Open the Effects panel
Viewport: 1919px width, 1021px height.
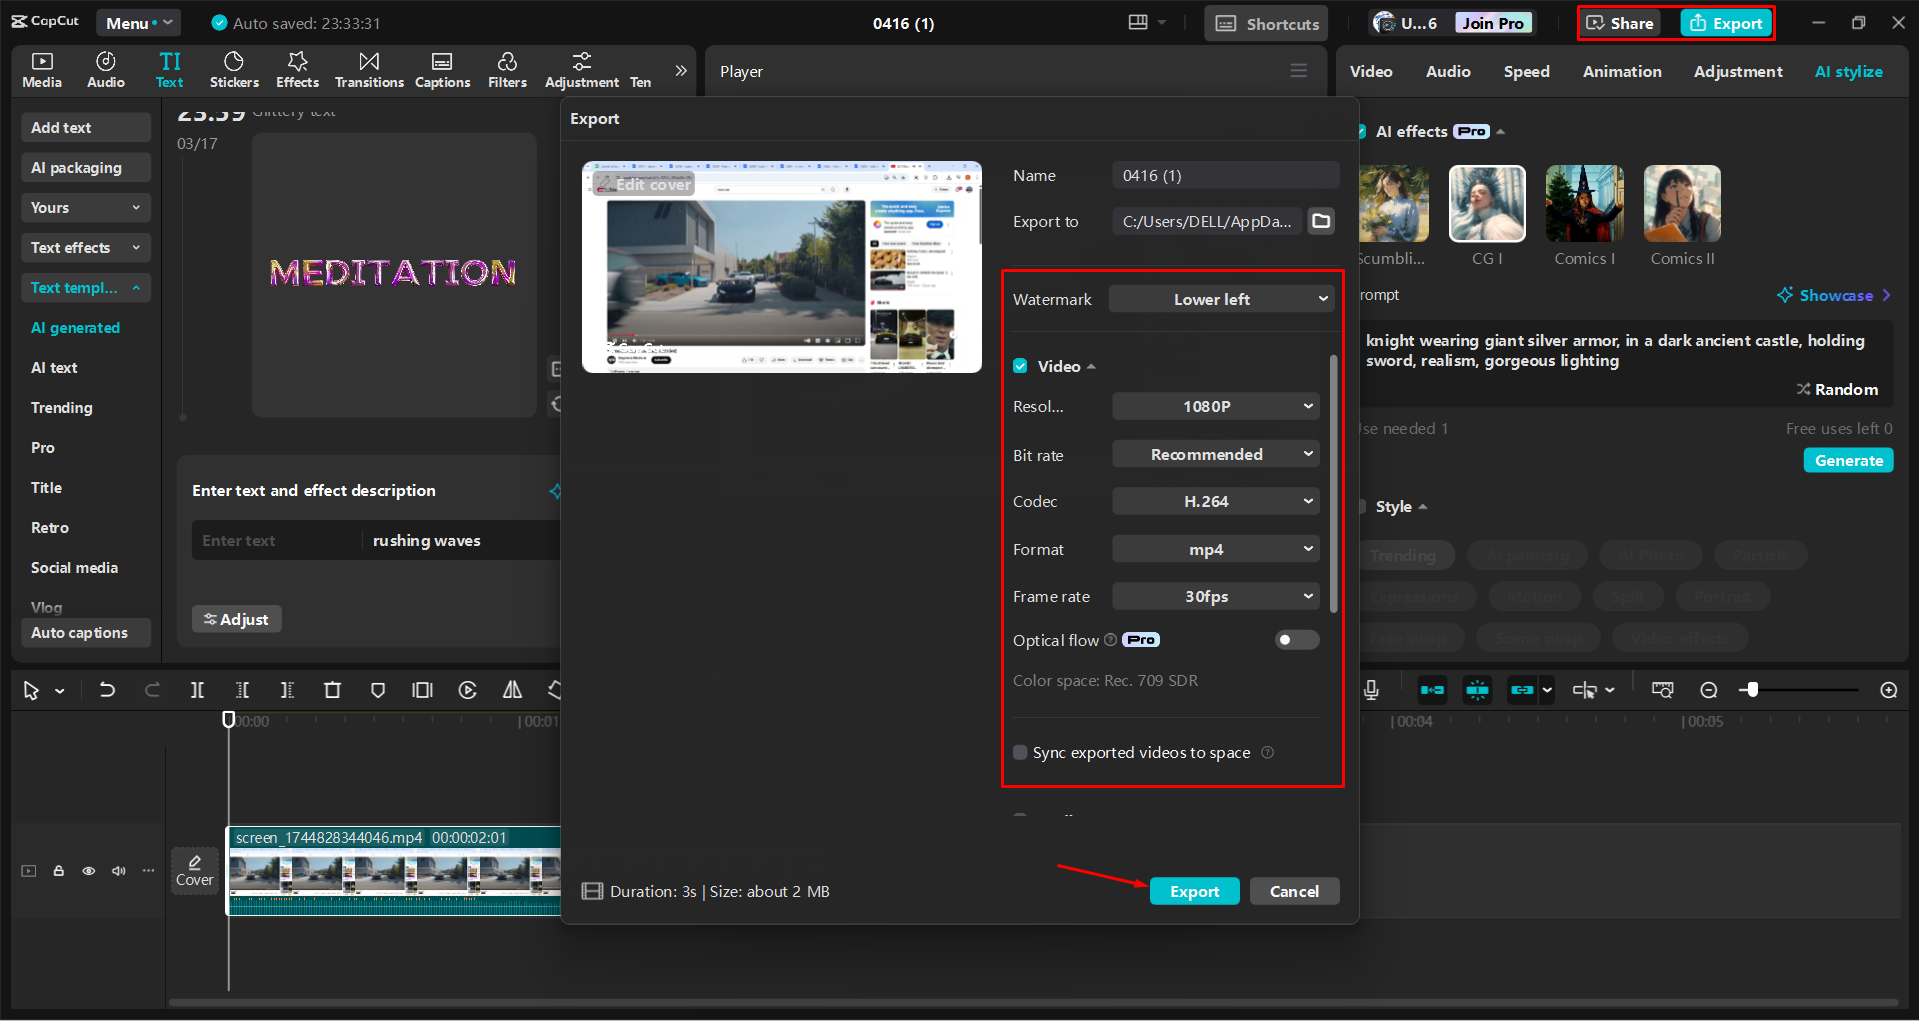(x=297, y=70)
